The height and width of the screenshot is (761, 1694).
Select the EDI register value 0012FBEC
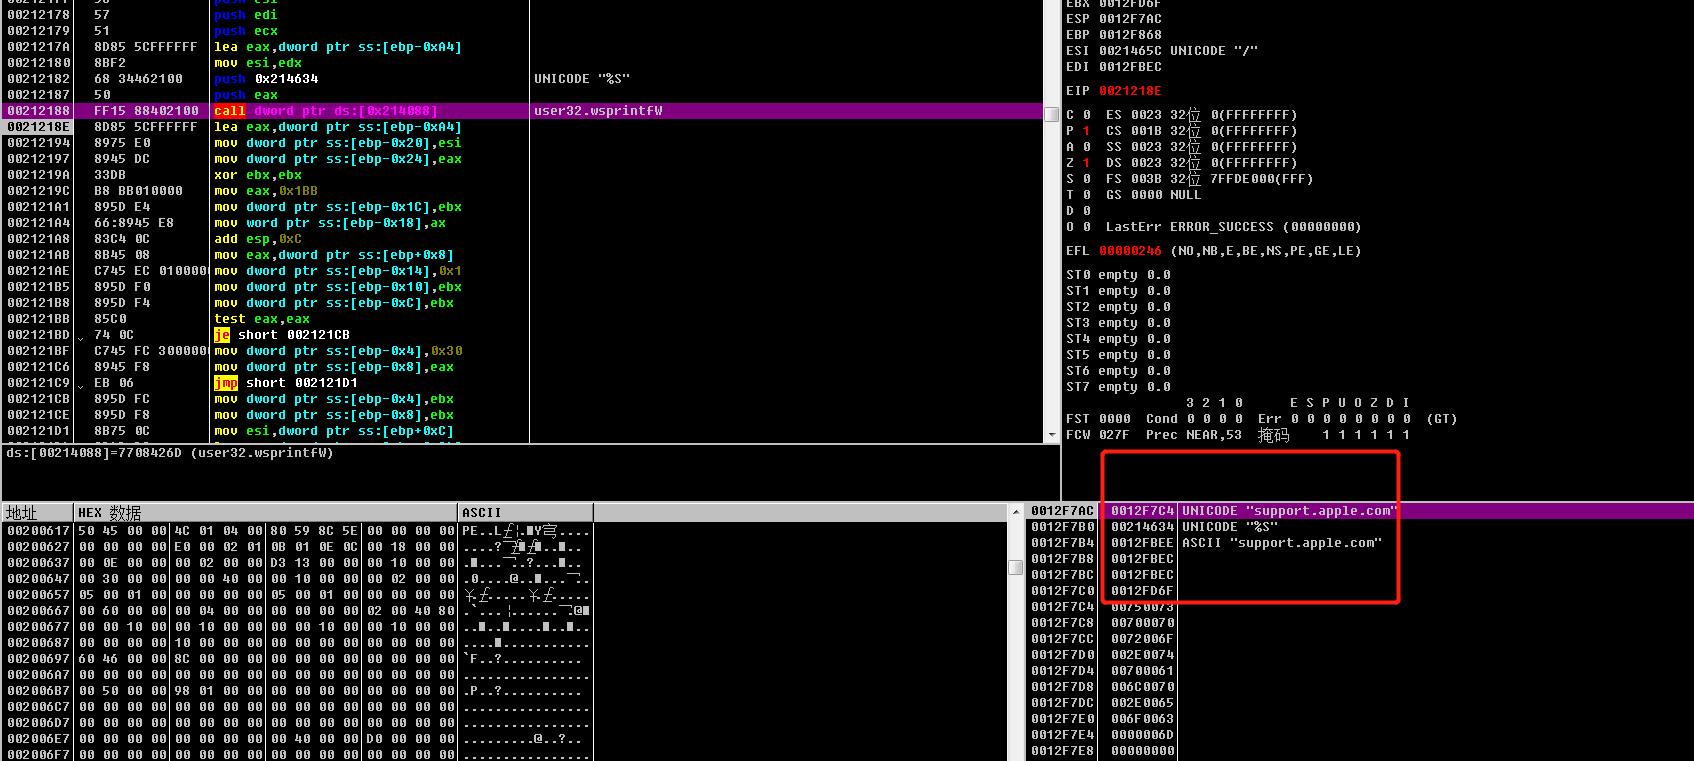[x=1130, y=67]
